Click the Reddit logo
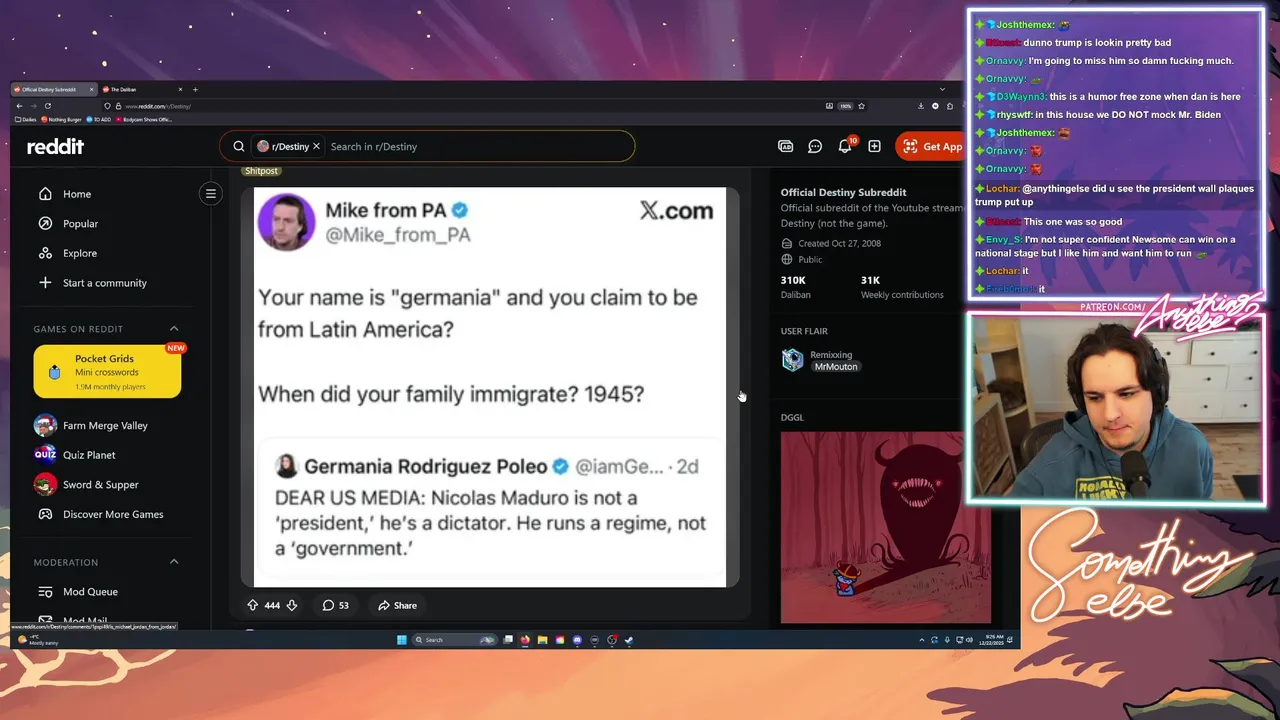The width and height of the screenshot is (1280, 720). [55, 146]
